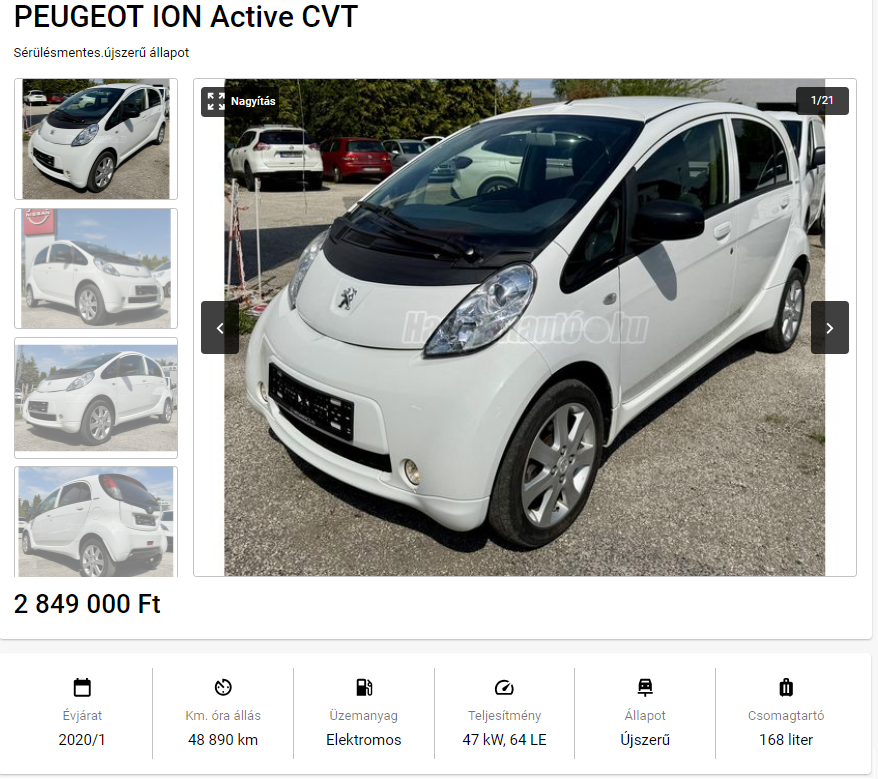Viewport: 878px width, 779px height.
Task: Click the Nagyítás fullscreen expand icon
Action: pos(216,101)
